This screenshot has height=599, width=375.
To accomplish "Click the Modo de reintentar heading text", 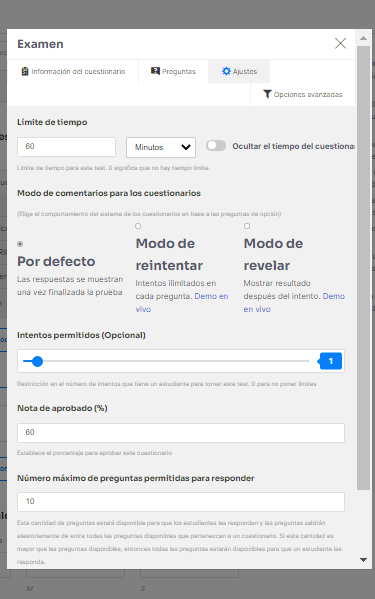I will pos(169,254).
